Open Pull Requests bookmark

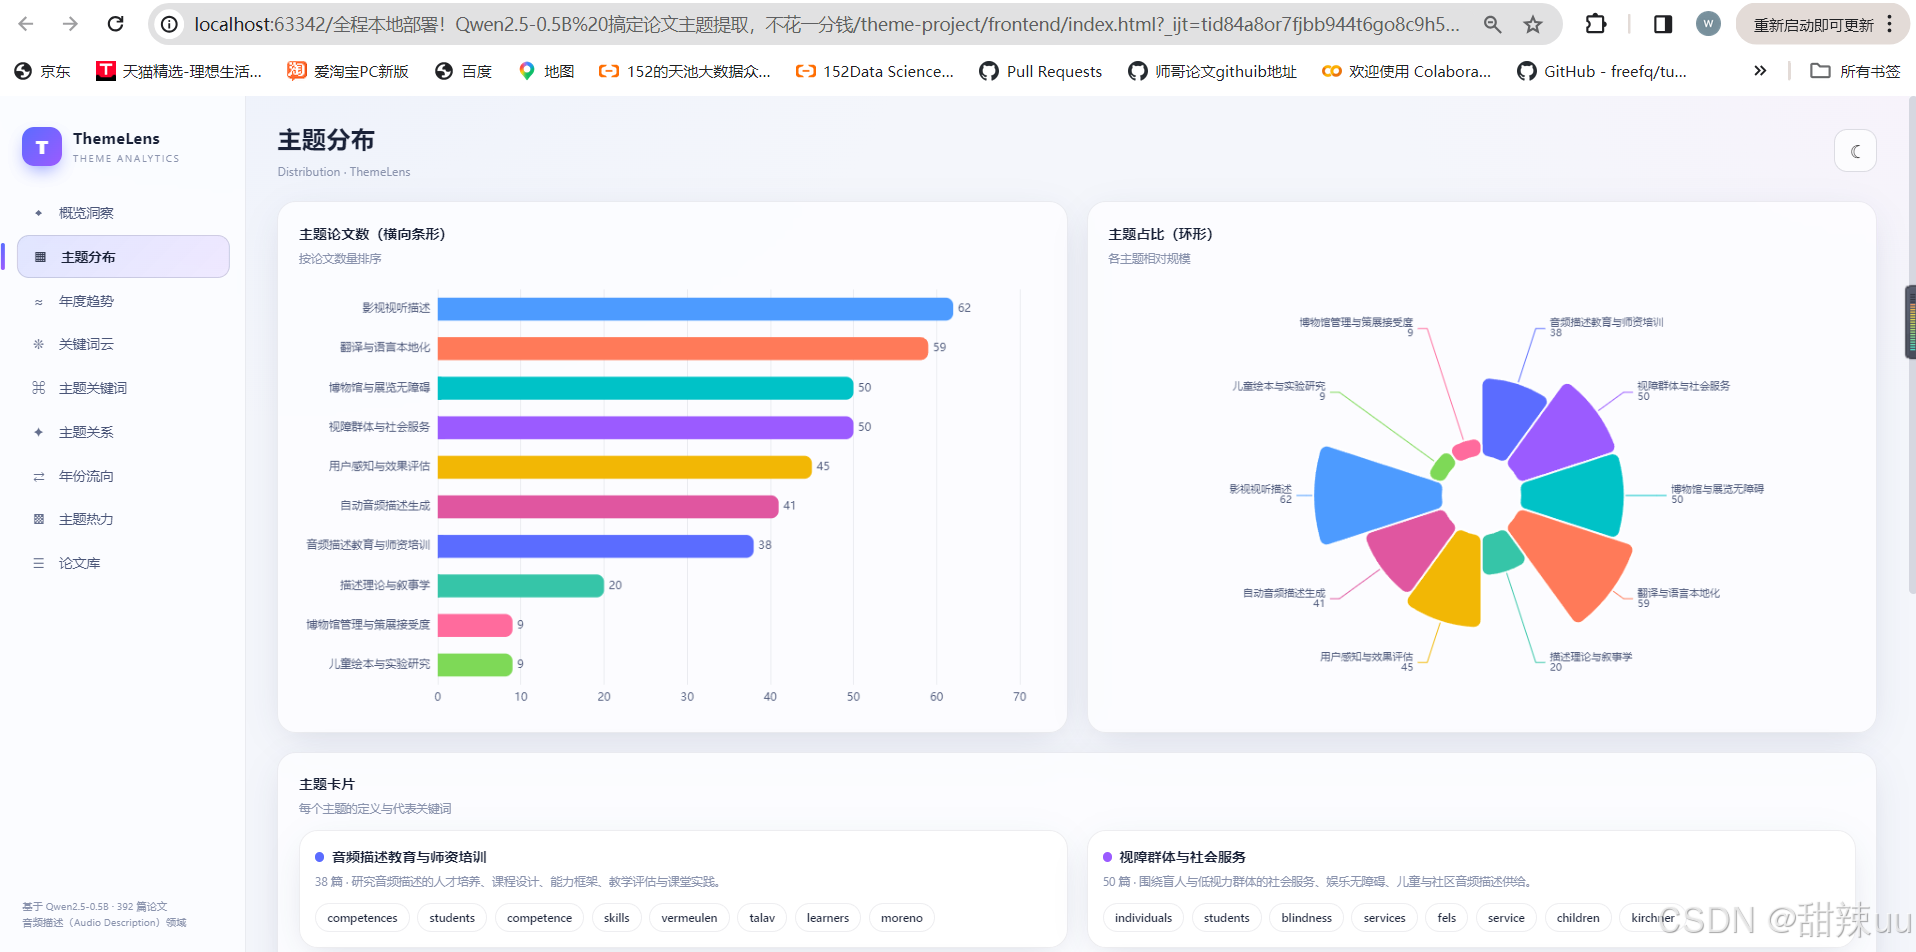coord(1041,71)
